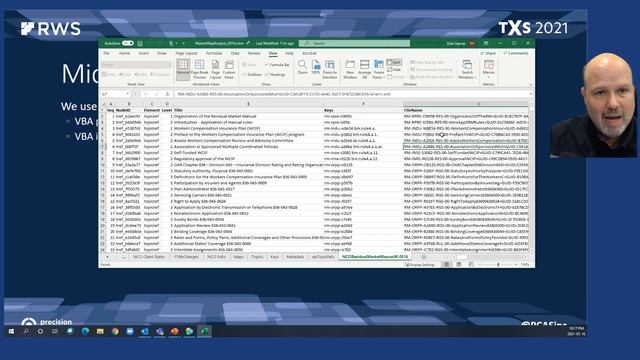The image size is (640, 360).
Task: Open Task View on taskbar
Action: pyautogui.click(x=55, y=331)
